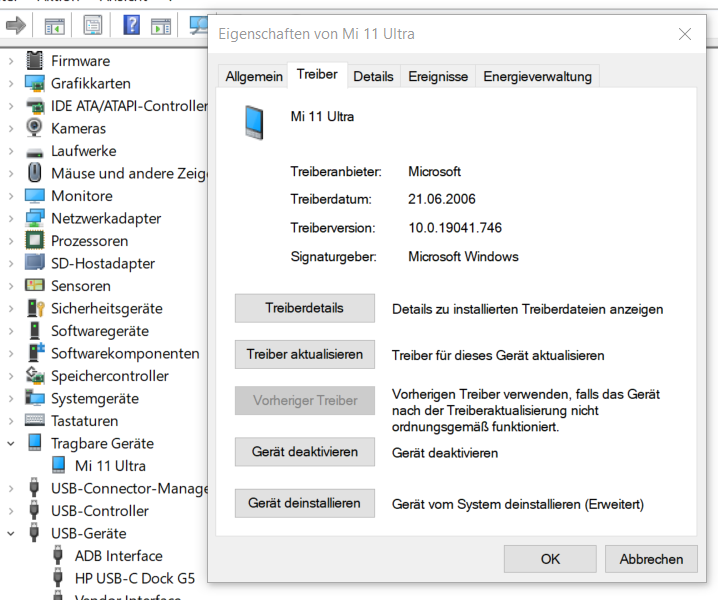
Task: Click driver version value 10.0.19041.746
Action: [455, 228]
